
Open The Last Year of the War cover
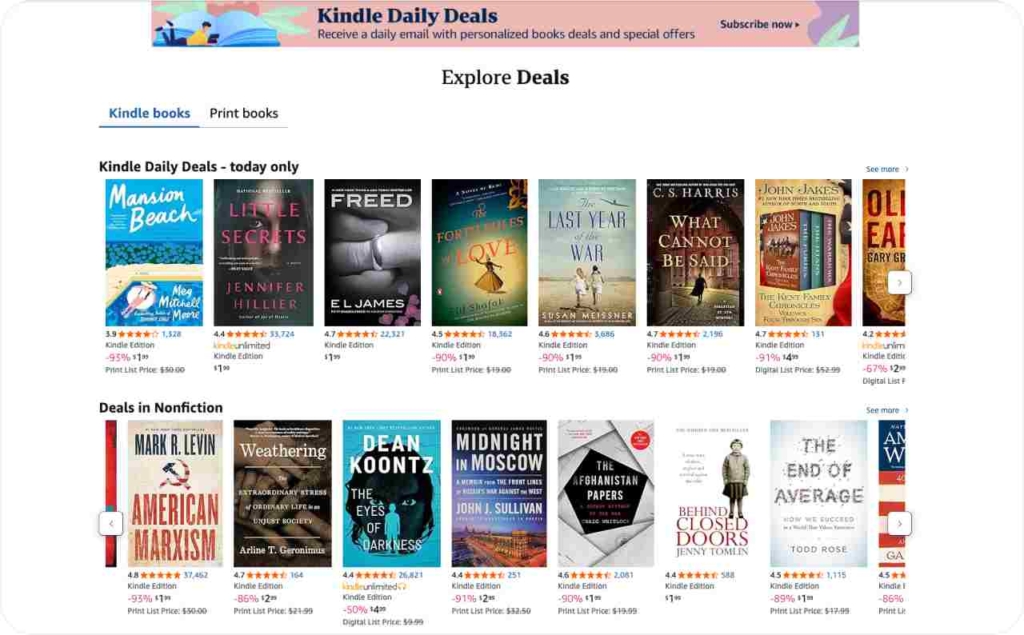(x=587, y=253)
